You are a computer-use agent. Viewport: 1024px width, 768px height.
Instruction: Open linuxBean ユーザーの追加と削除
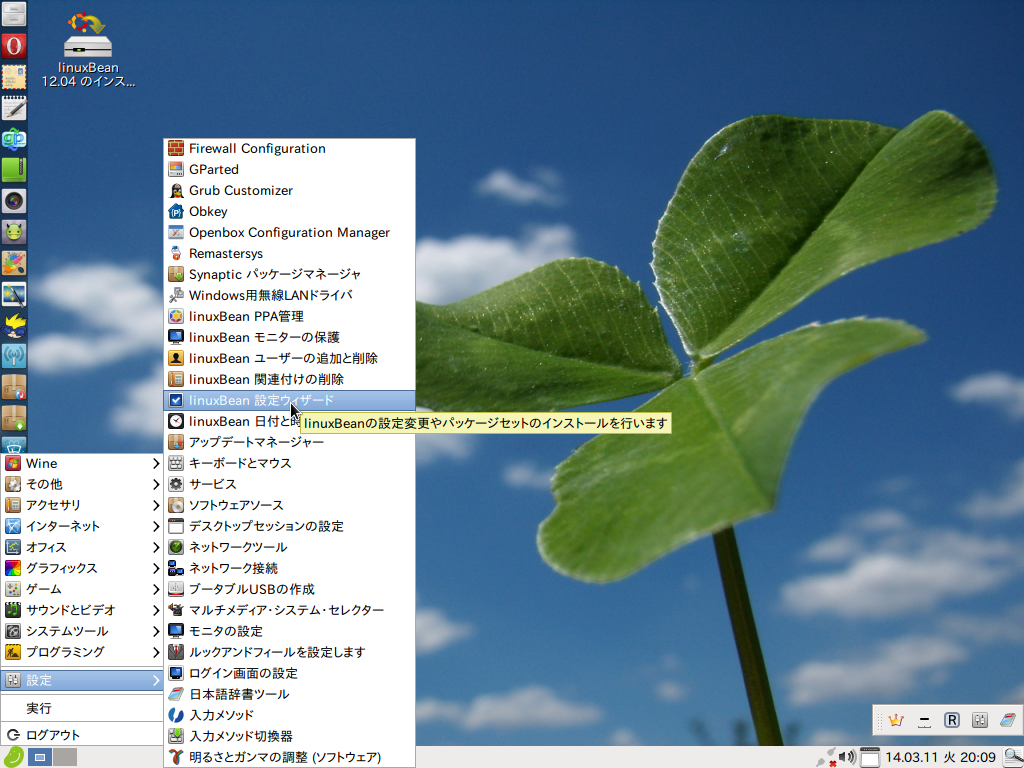(289, 359)
